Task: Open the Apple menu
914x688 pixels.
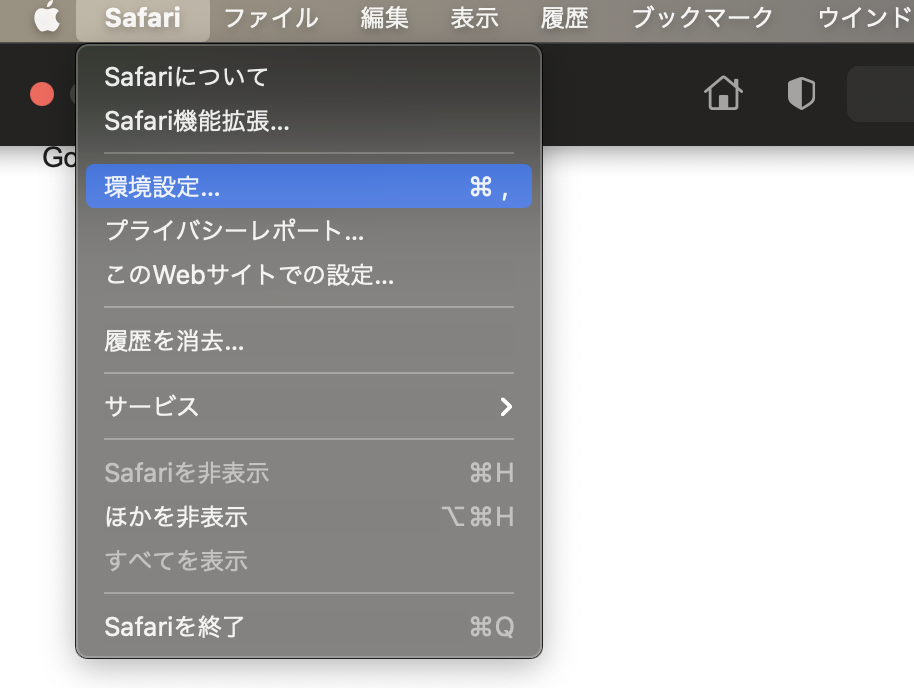Action: pos(47,17)
